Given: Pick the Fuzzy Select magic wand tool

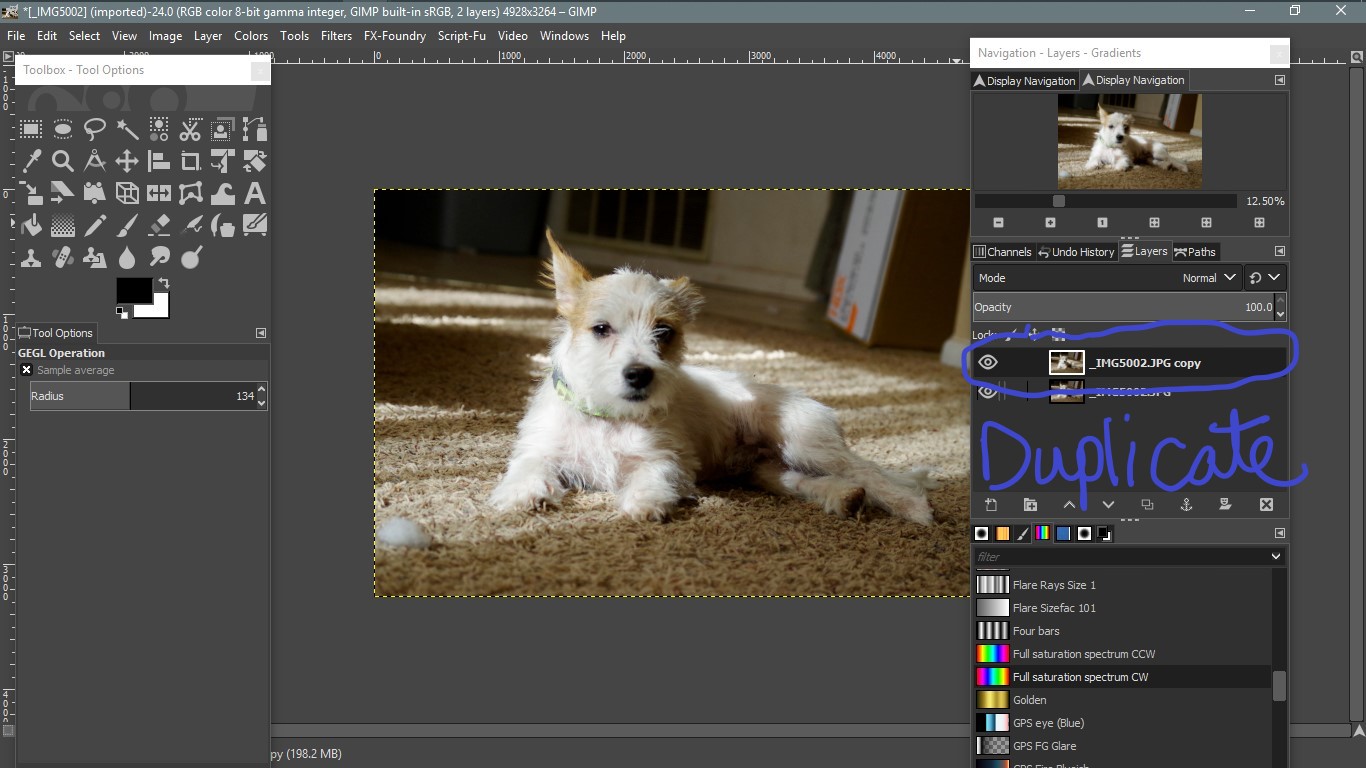Looking at the screenshot, I should (x=127, y=129).
